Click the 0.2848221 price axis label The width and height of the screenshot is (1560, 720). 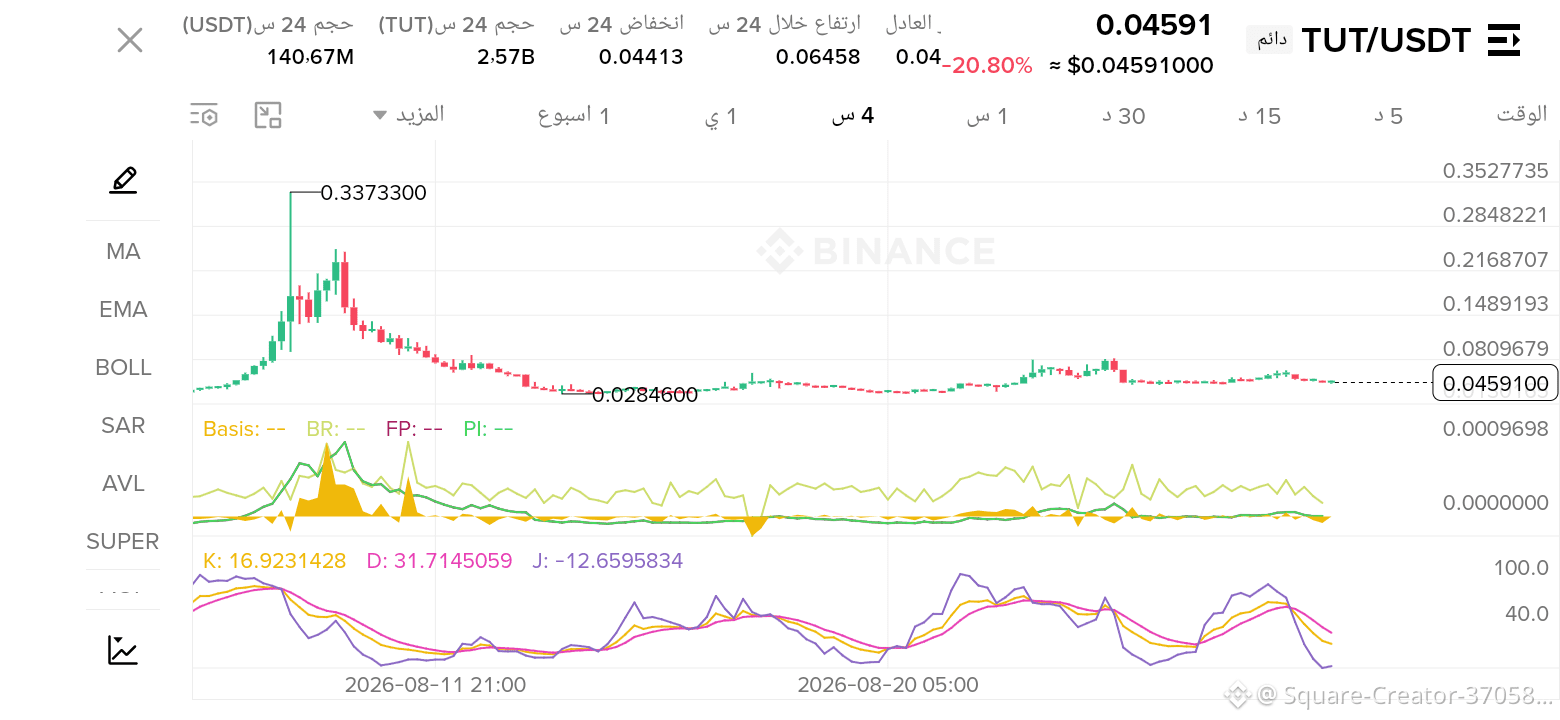(1495, 215)
